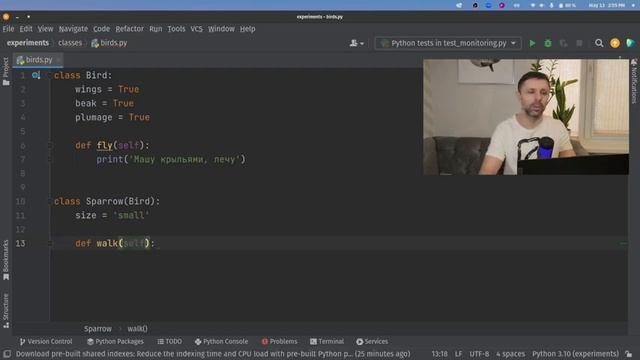Click the birds.py breadcrumb in navigation bar
Screen dimensions: 640x360
click(109, 43)
